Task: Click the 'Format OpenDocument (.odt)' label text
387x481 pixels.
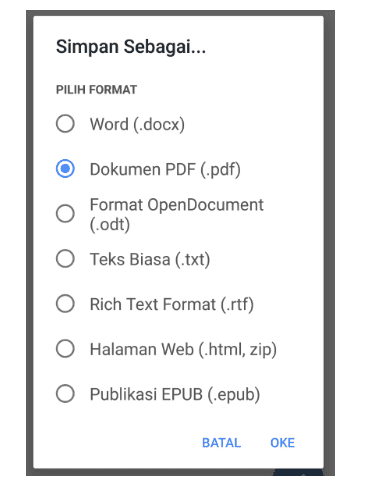Action: [177, 214]
